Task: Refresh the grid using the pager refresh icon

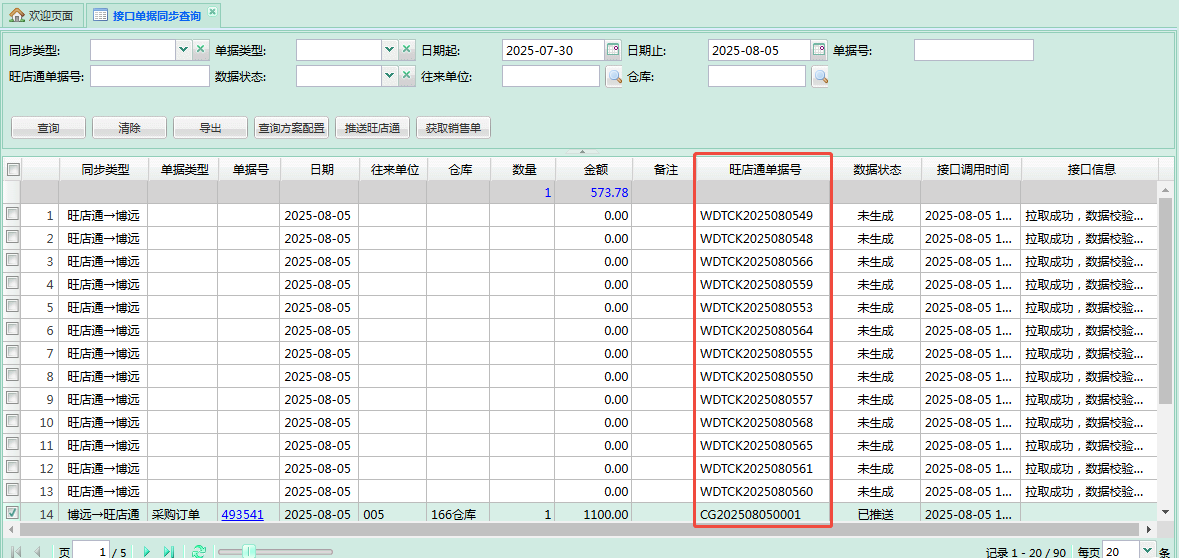Action: [x=199, y=551]
